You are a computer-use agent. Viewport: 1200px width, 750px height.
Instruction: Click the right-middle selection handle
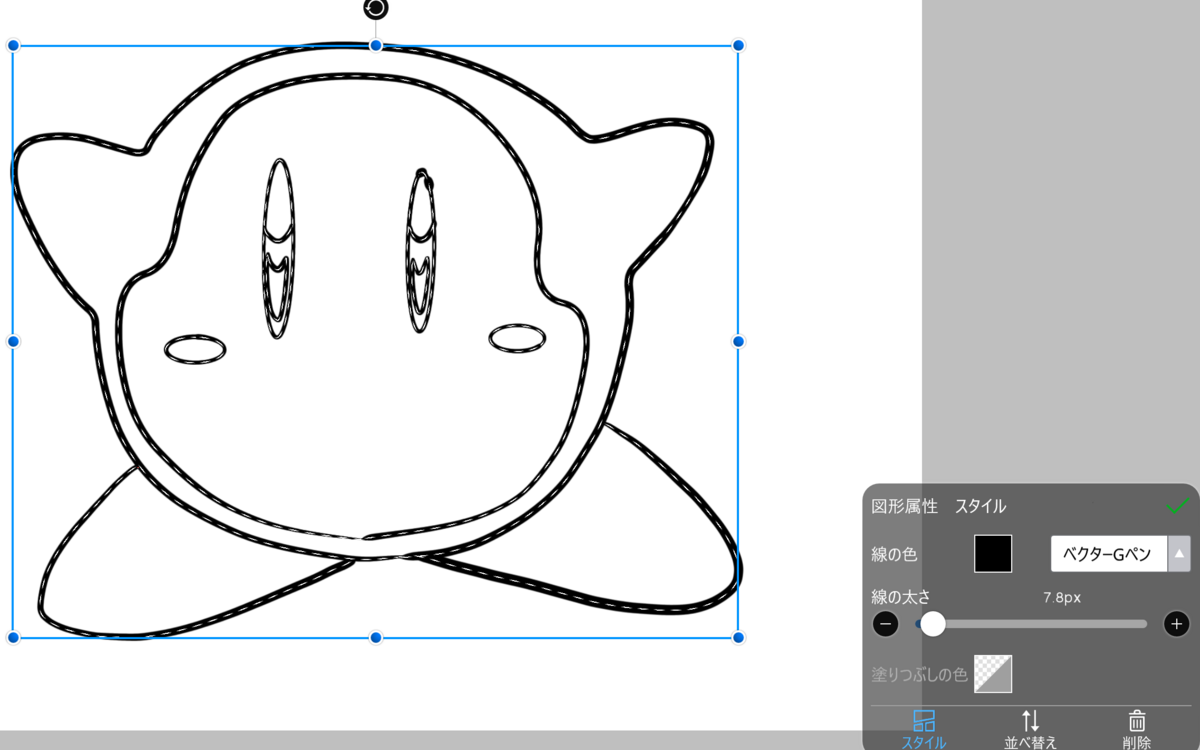pos(738,341)
